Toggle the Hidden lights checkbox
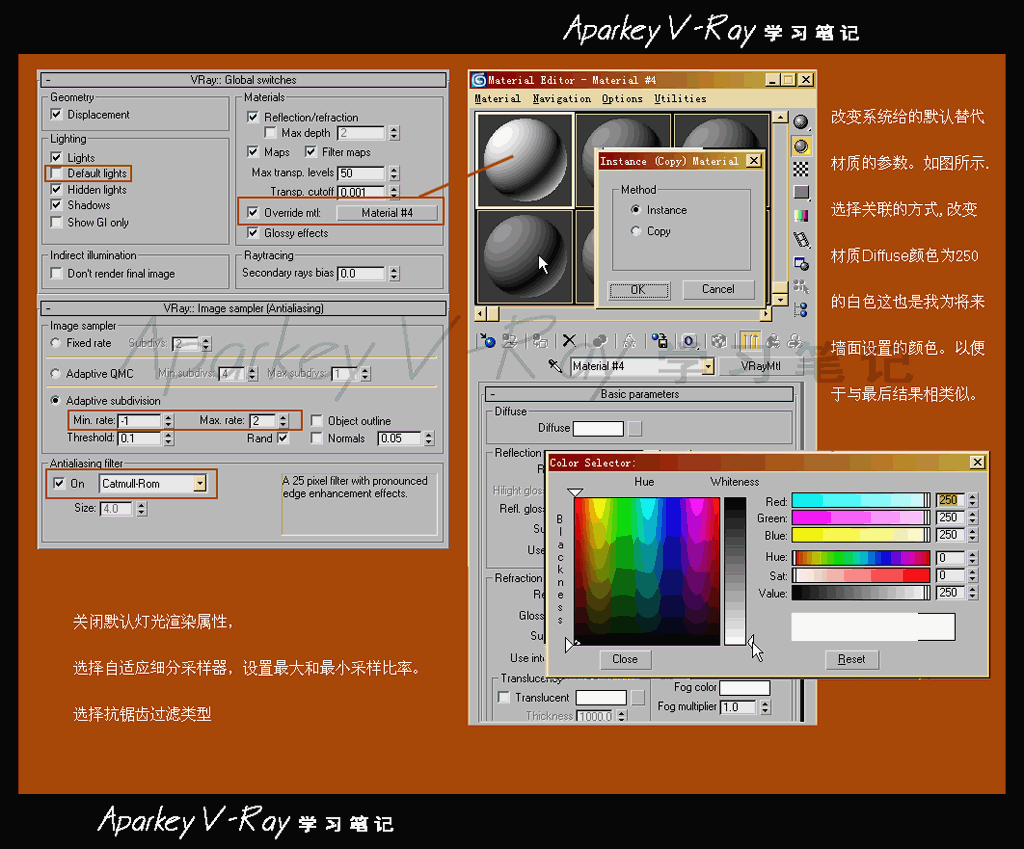This screenshot has height=849, width=1024. pos(56,189)
